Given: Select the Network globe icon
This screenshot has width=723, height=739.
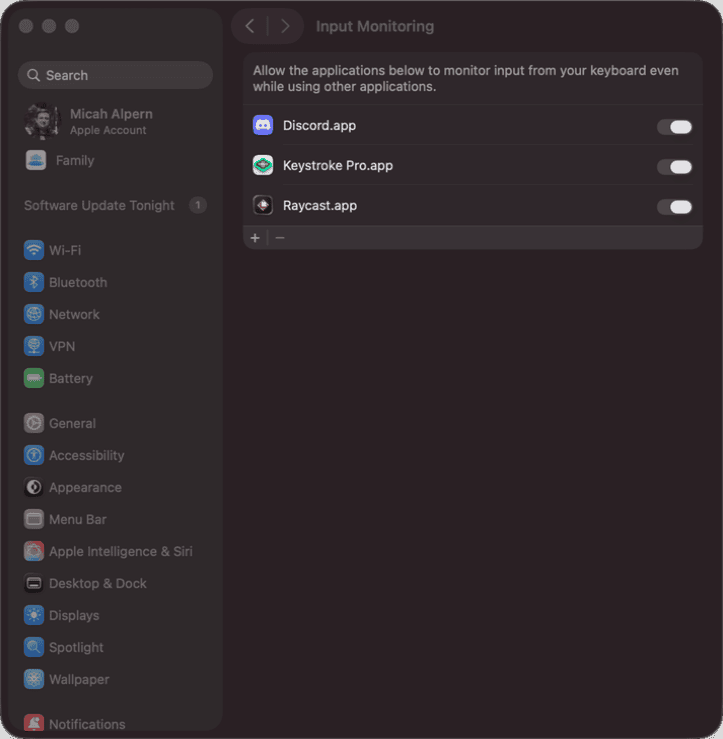Looking at the screenshot, I should click(x=34, y=314).
